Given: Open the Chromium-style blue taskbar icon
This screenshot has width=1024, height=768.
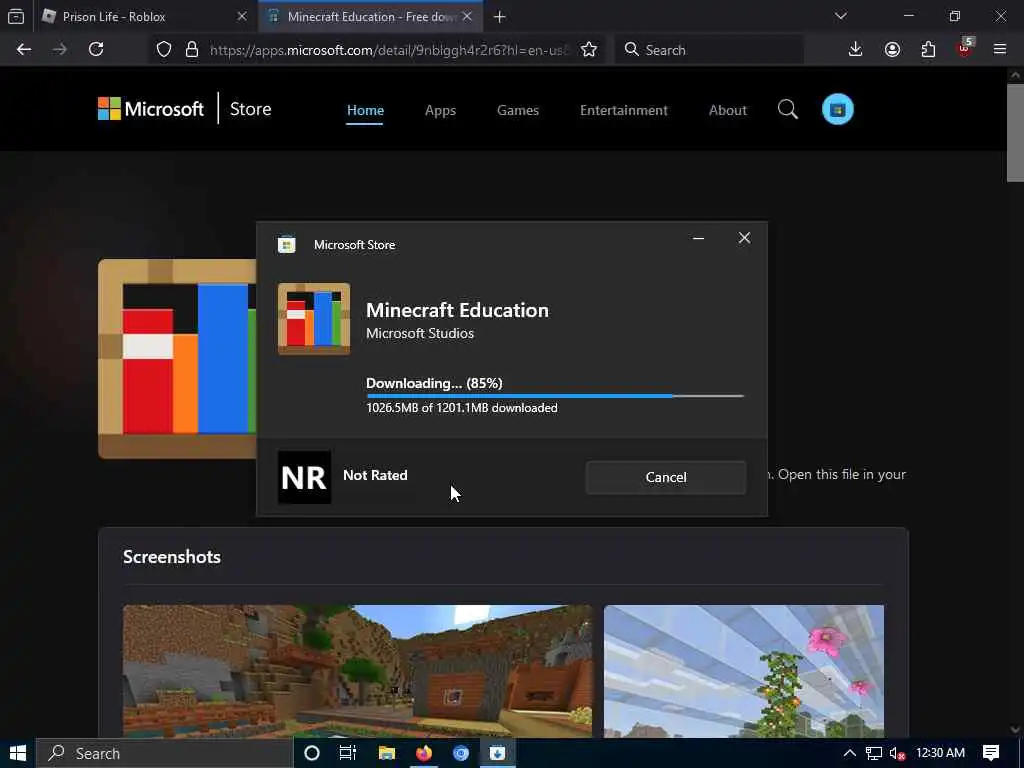Looking at the screenshot, I should [x=461, y=754].
